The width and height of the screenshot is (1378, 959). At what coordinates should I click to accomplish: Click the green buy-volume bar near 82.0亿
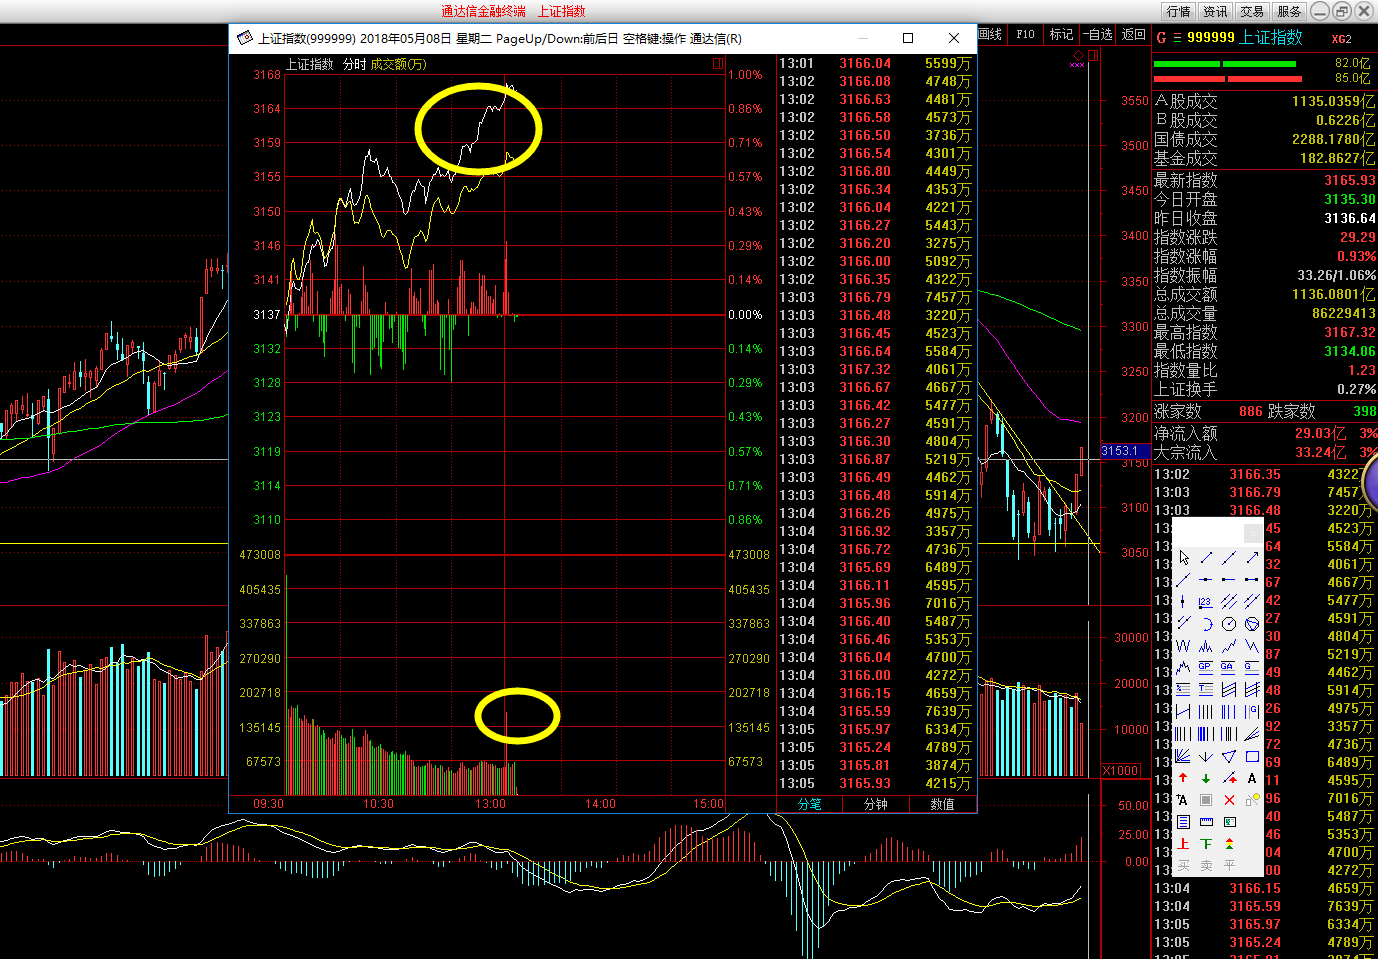pos(1225,63)
